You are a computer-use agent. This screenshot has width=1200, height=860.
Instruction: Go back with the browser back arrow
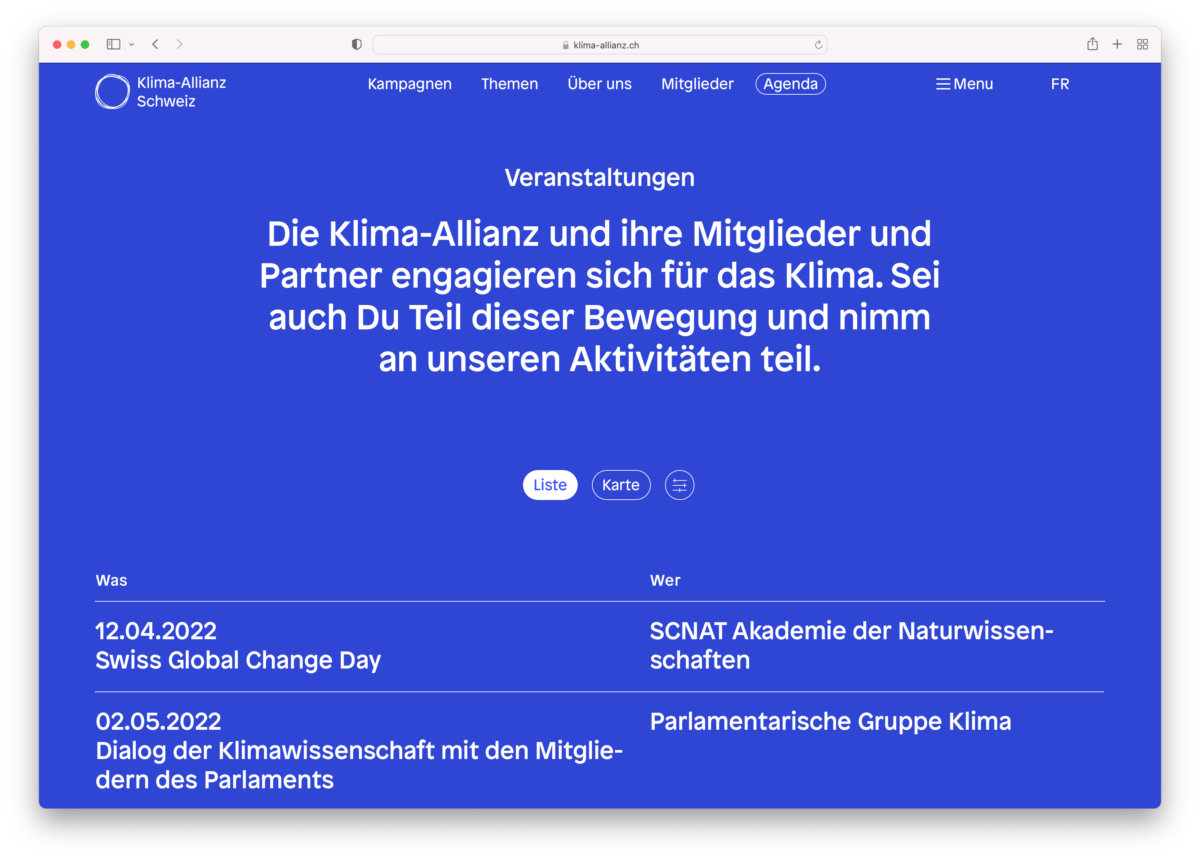[x=155, y=44]
